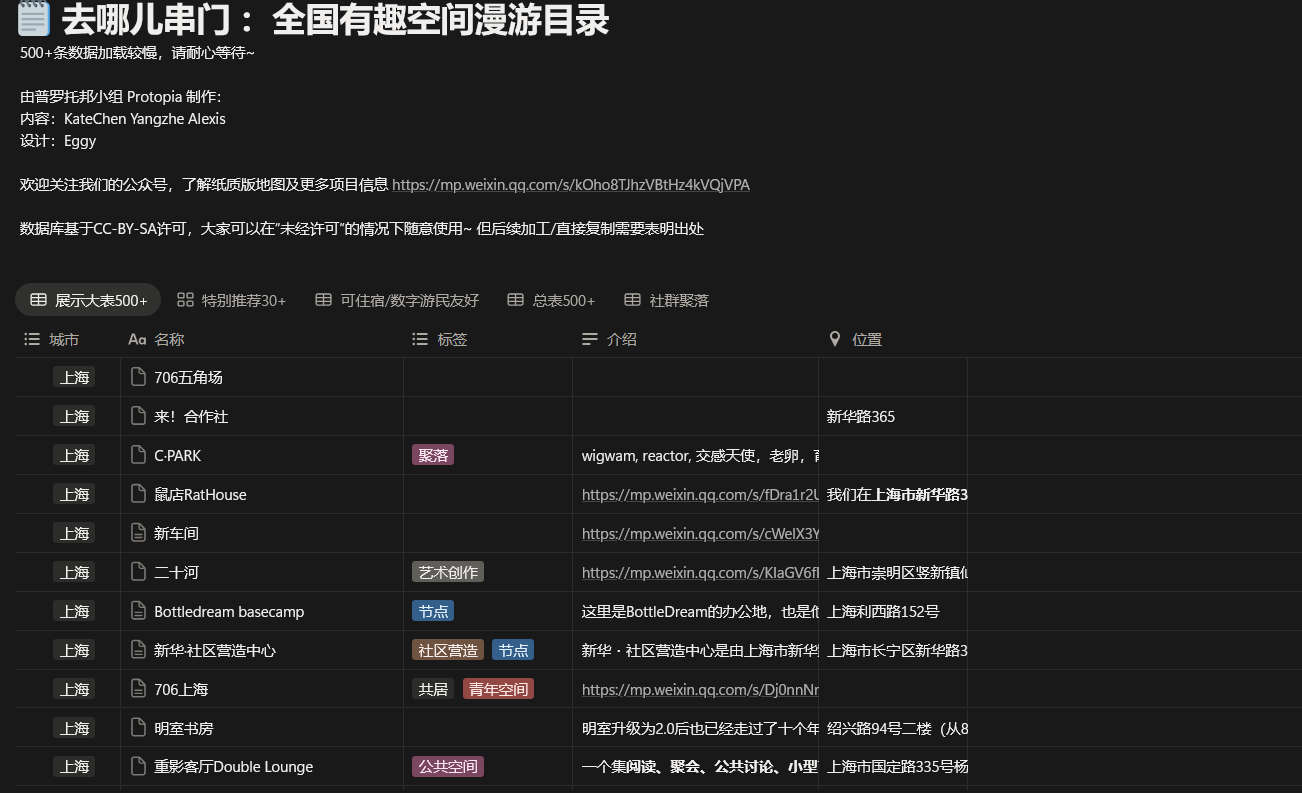
Task: Open the 位置 column header menu
Action: pyautogui.click(x=893, y=340)
